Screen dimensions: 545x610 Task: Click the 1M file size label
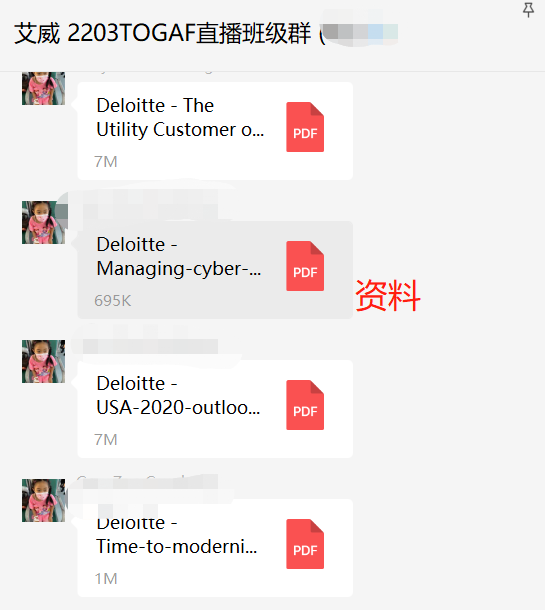[106, 578]
